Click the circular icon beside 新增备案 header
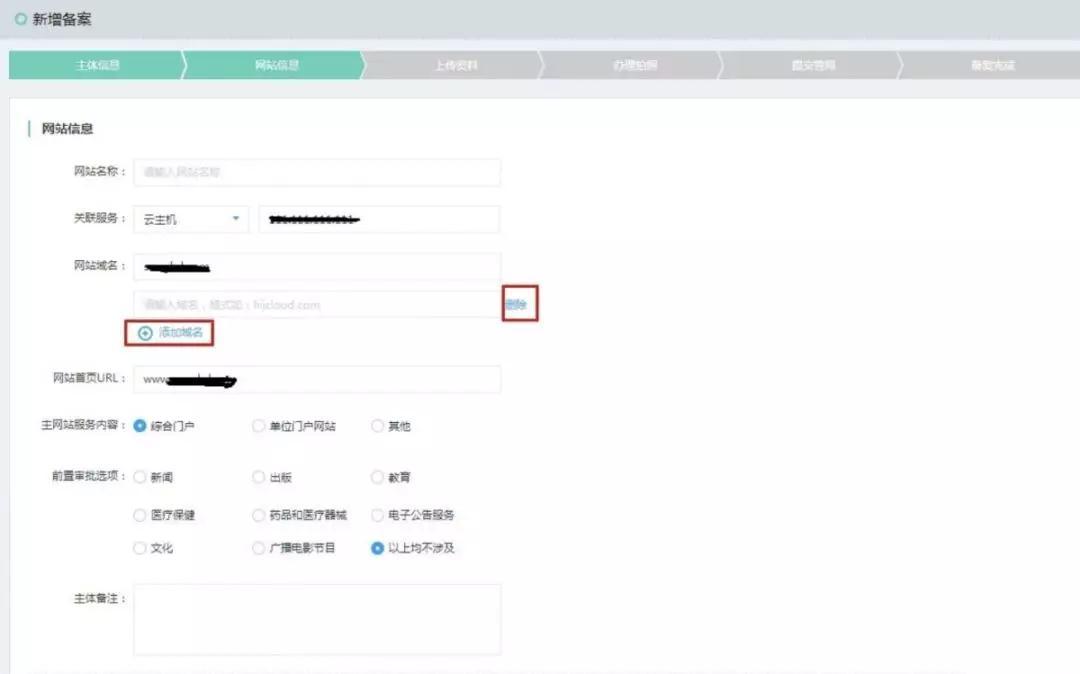This screenshot has height=674, width=1080. (22, 19)
